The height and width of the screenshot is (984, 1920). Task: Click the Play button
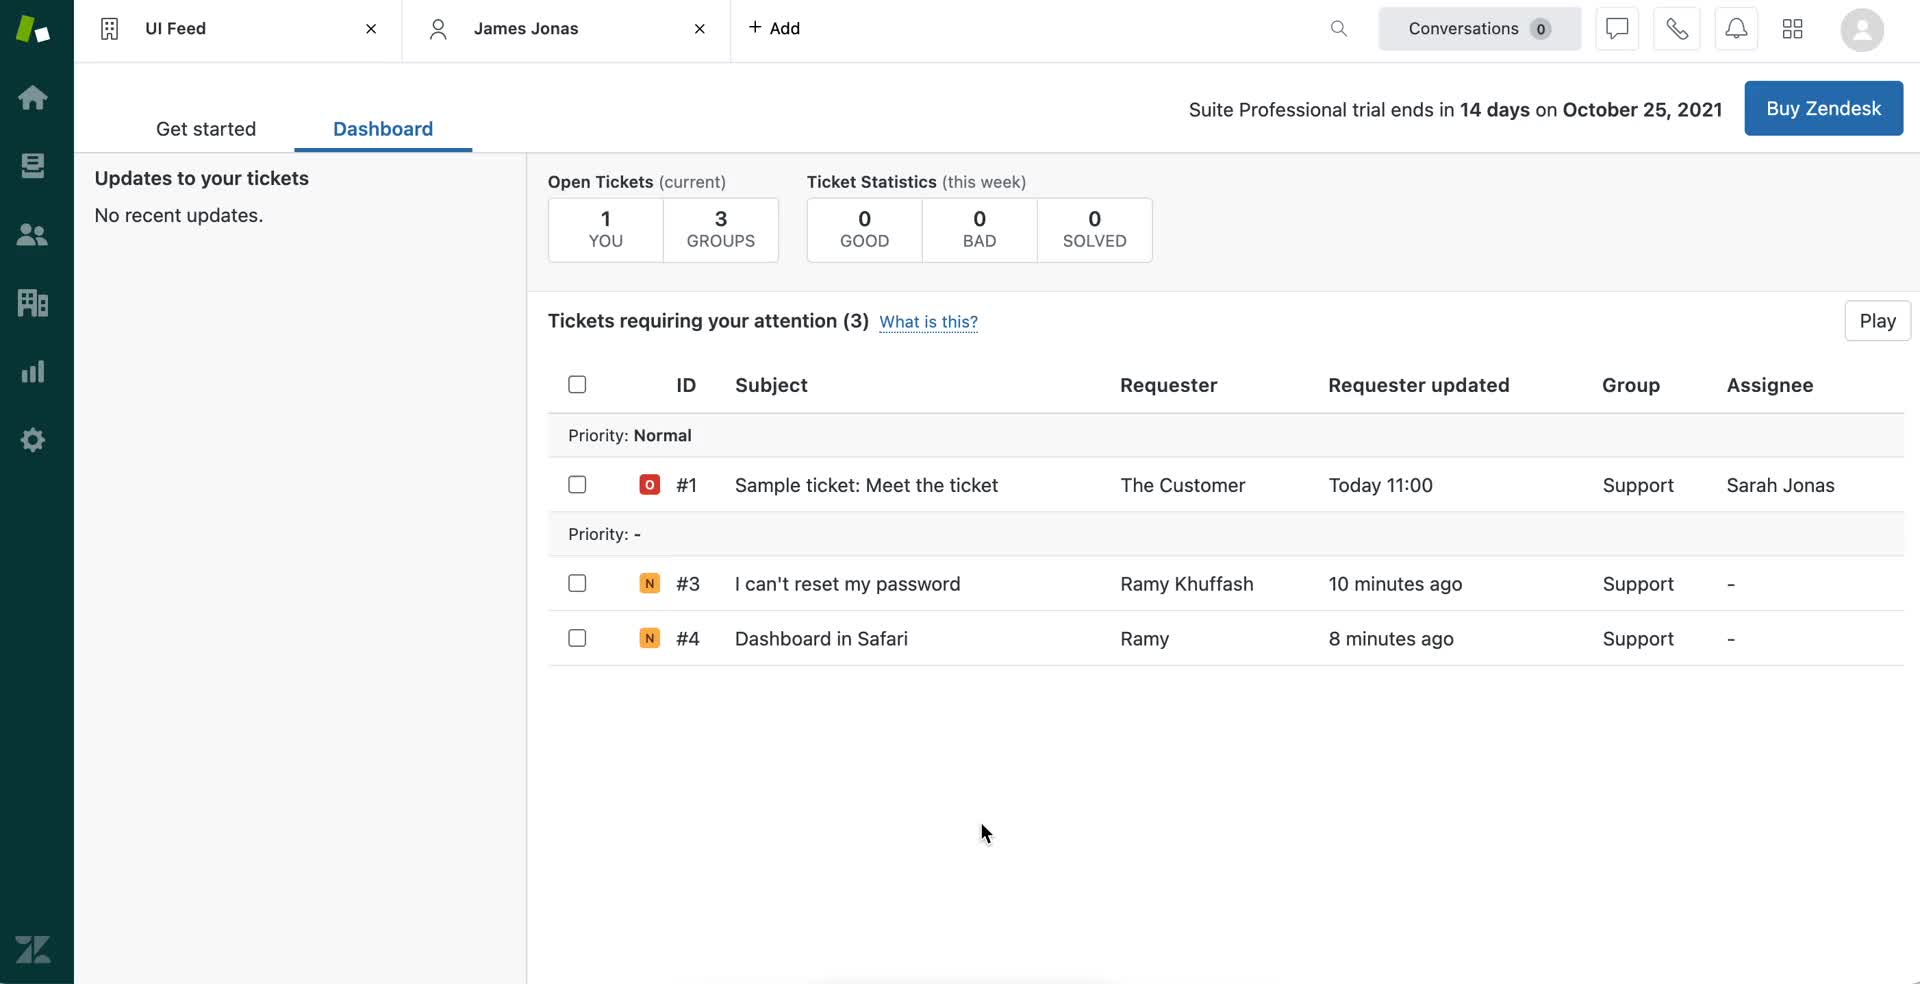coord(1877,321)
